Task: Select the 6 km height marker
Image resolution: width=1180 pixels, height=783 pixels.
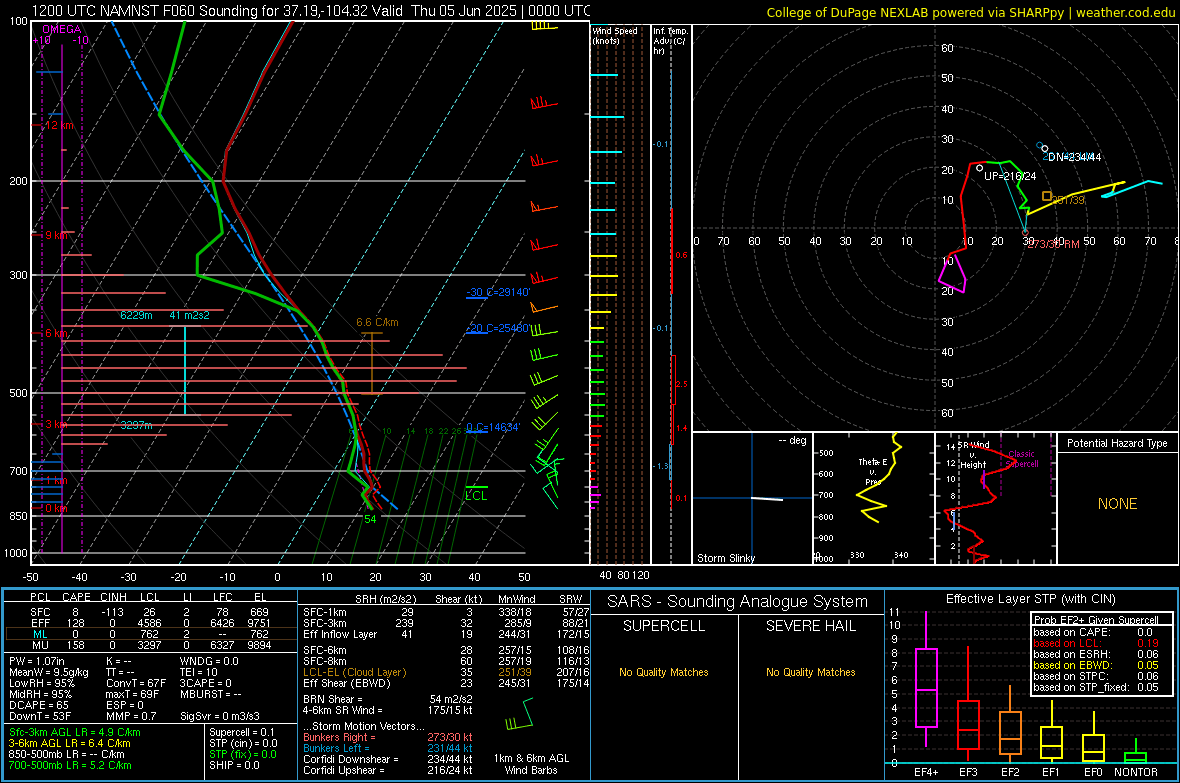Action: point(56,333)
